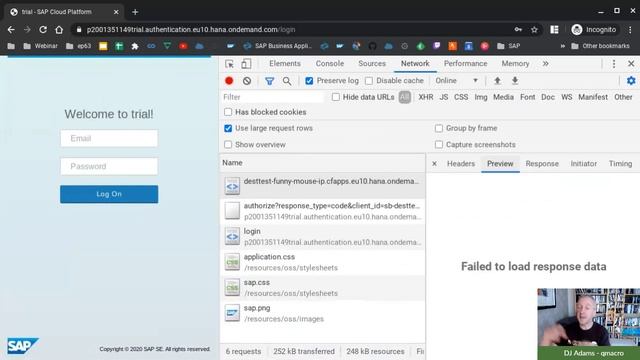
Task: Close the DevTools panel
Action: pyautogui.click(x=631, y=64)
